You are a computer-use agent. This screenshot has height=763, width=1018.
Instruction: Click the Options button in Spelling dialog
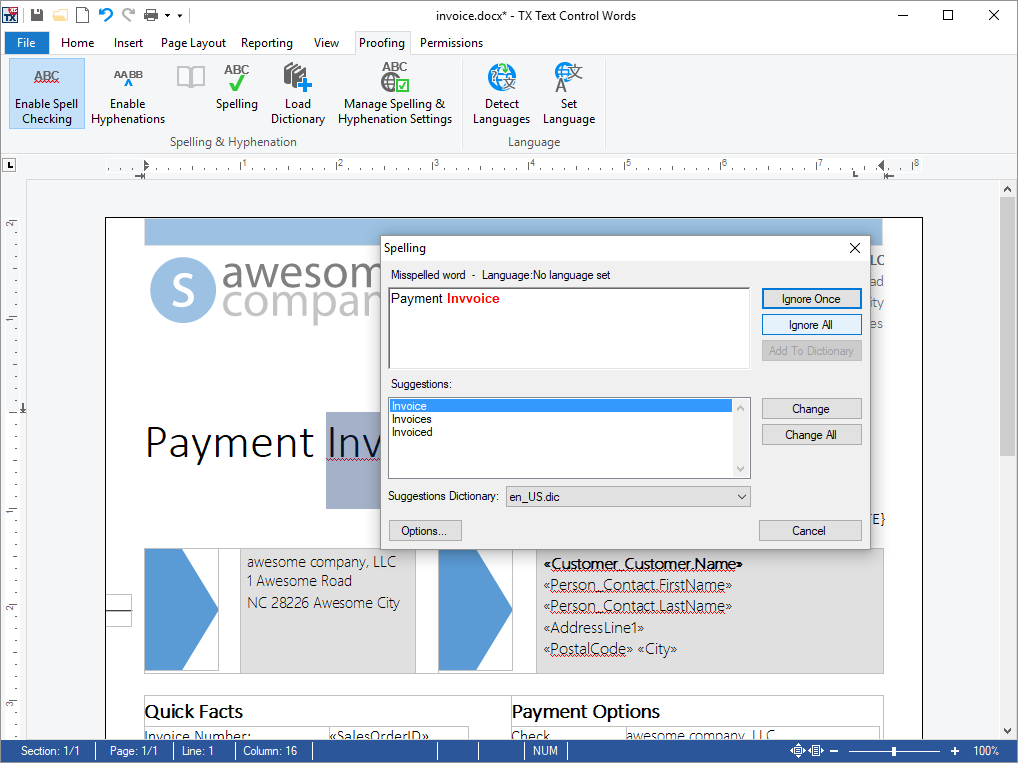424,530
